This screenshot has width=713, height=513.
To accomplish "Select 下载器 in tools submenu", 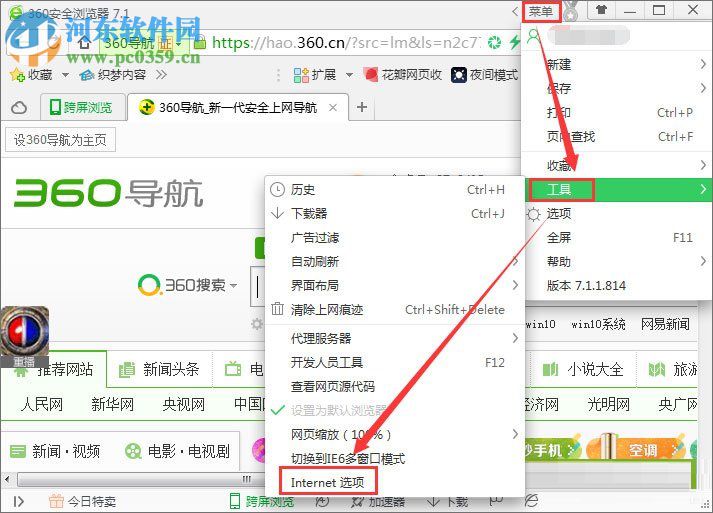I will 393,213.
